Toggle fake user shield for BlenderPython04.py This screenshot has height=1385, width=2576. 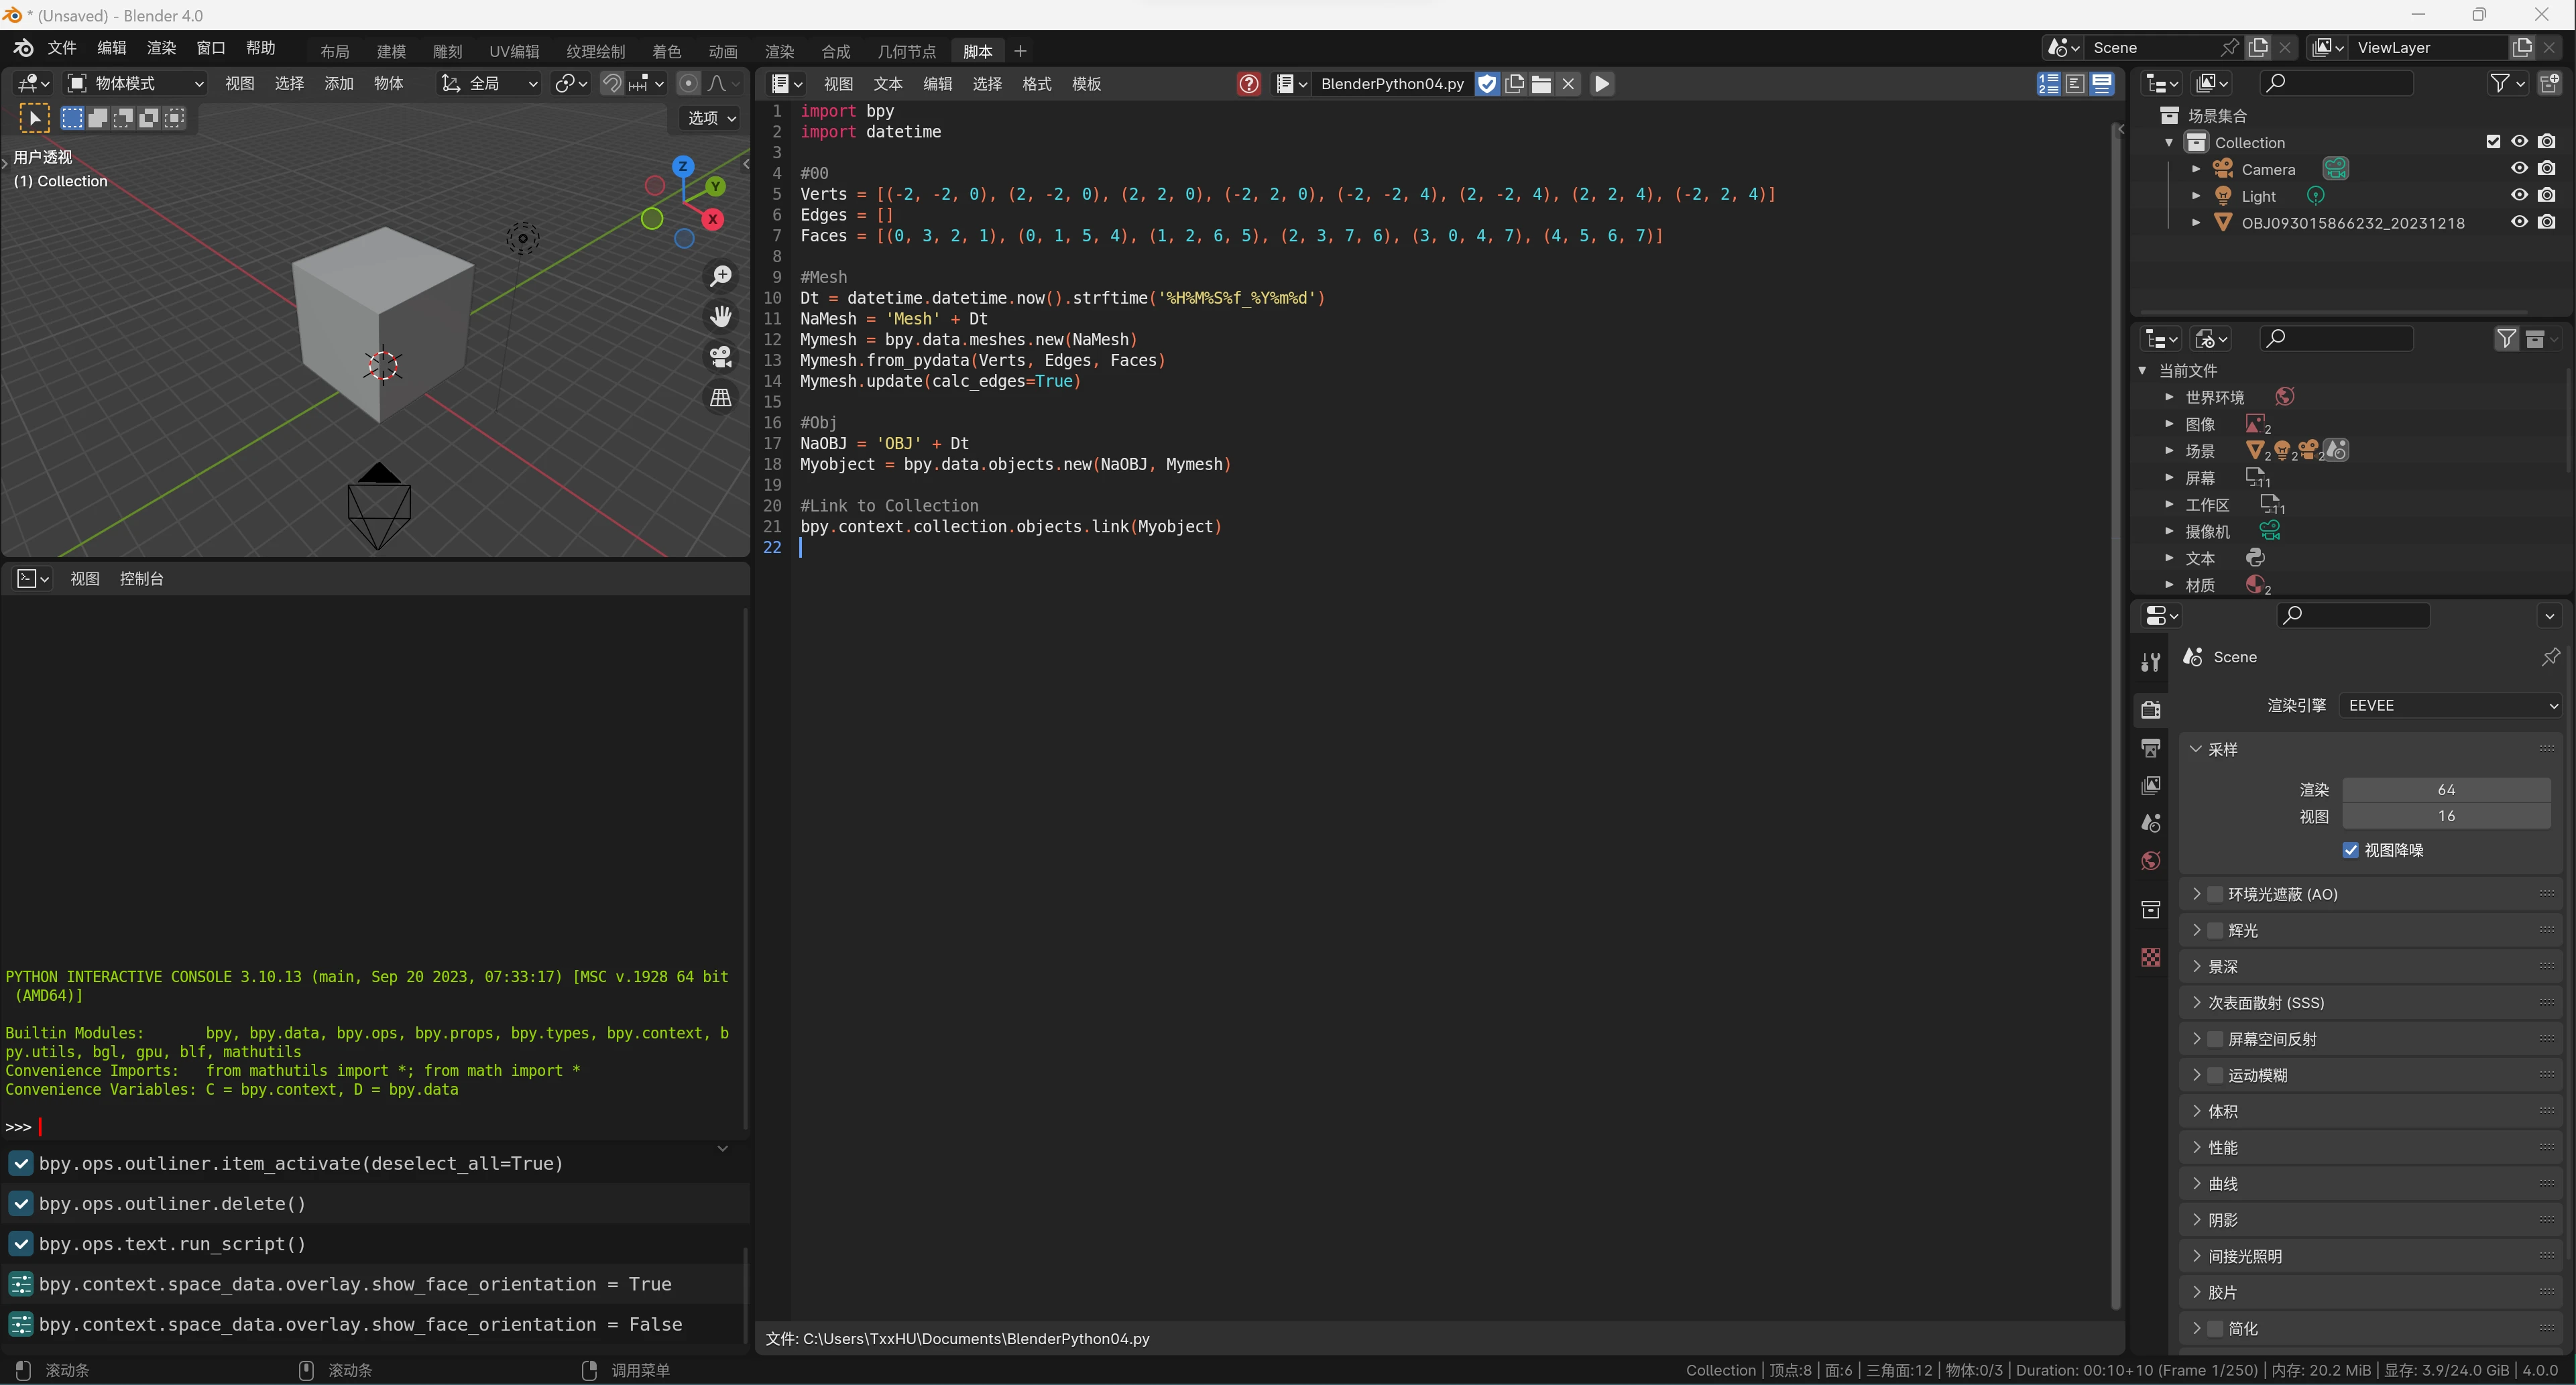point(1487,84)
